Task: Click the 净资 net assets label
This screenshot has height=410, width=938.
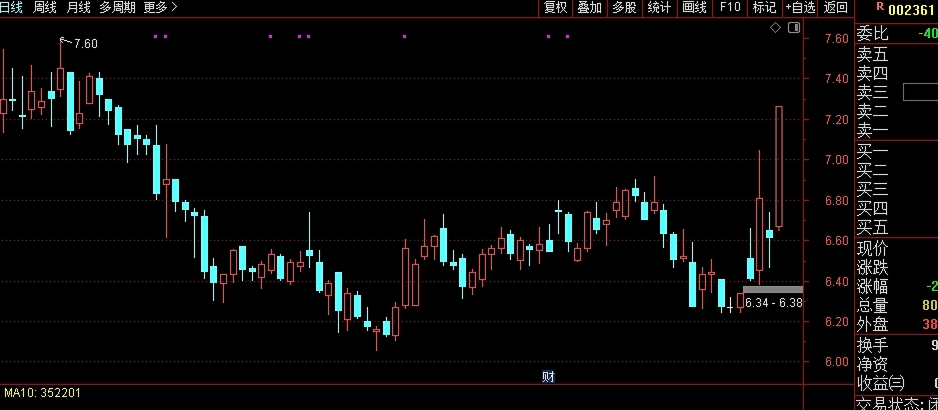Action: 873,364
